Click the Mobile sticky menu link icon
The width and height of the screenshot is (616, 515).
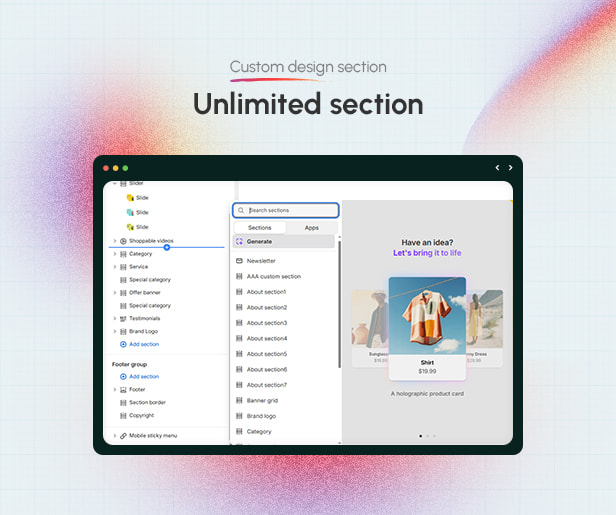click(x=123, y=436)
